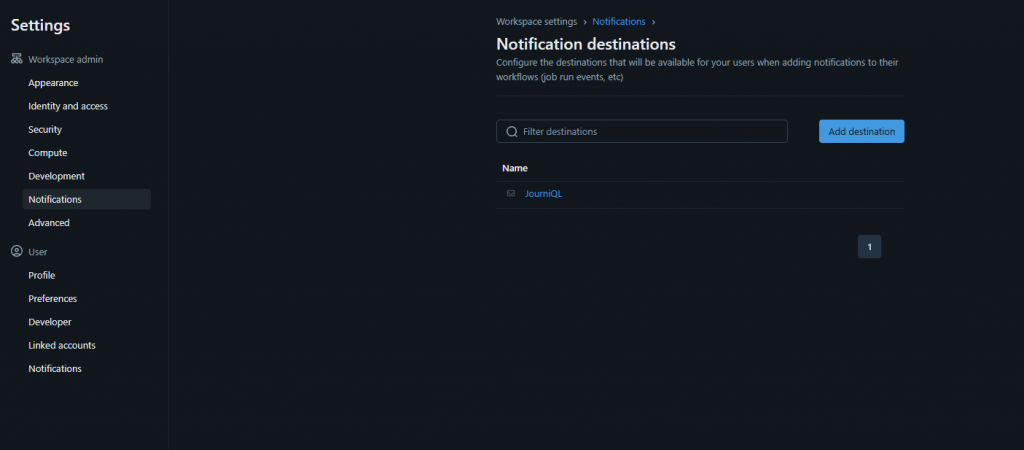
Task: Navigate to Development settings
Action: (x=56, y=176)
